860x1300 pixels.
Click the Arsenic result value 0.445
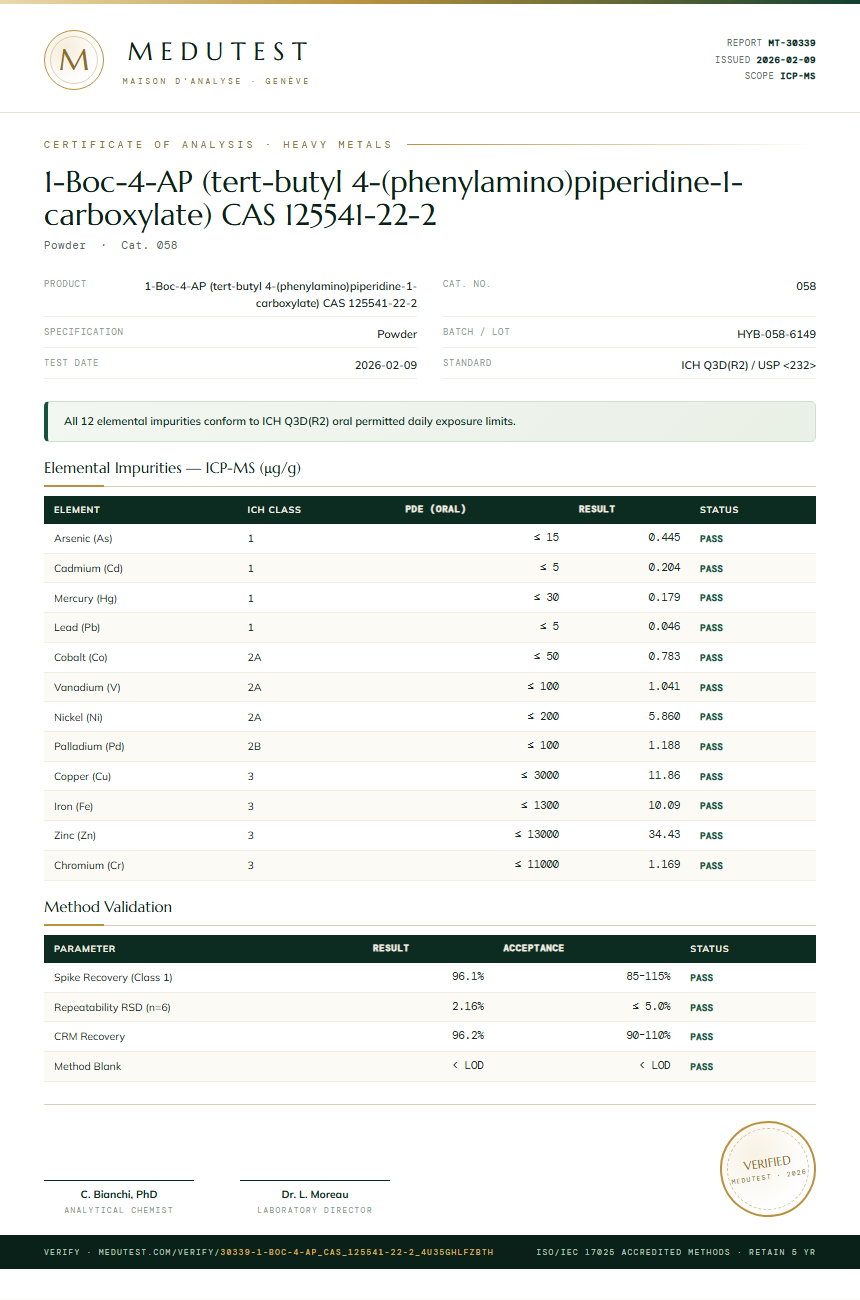pos(664,538)
